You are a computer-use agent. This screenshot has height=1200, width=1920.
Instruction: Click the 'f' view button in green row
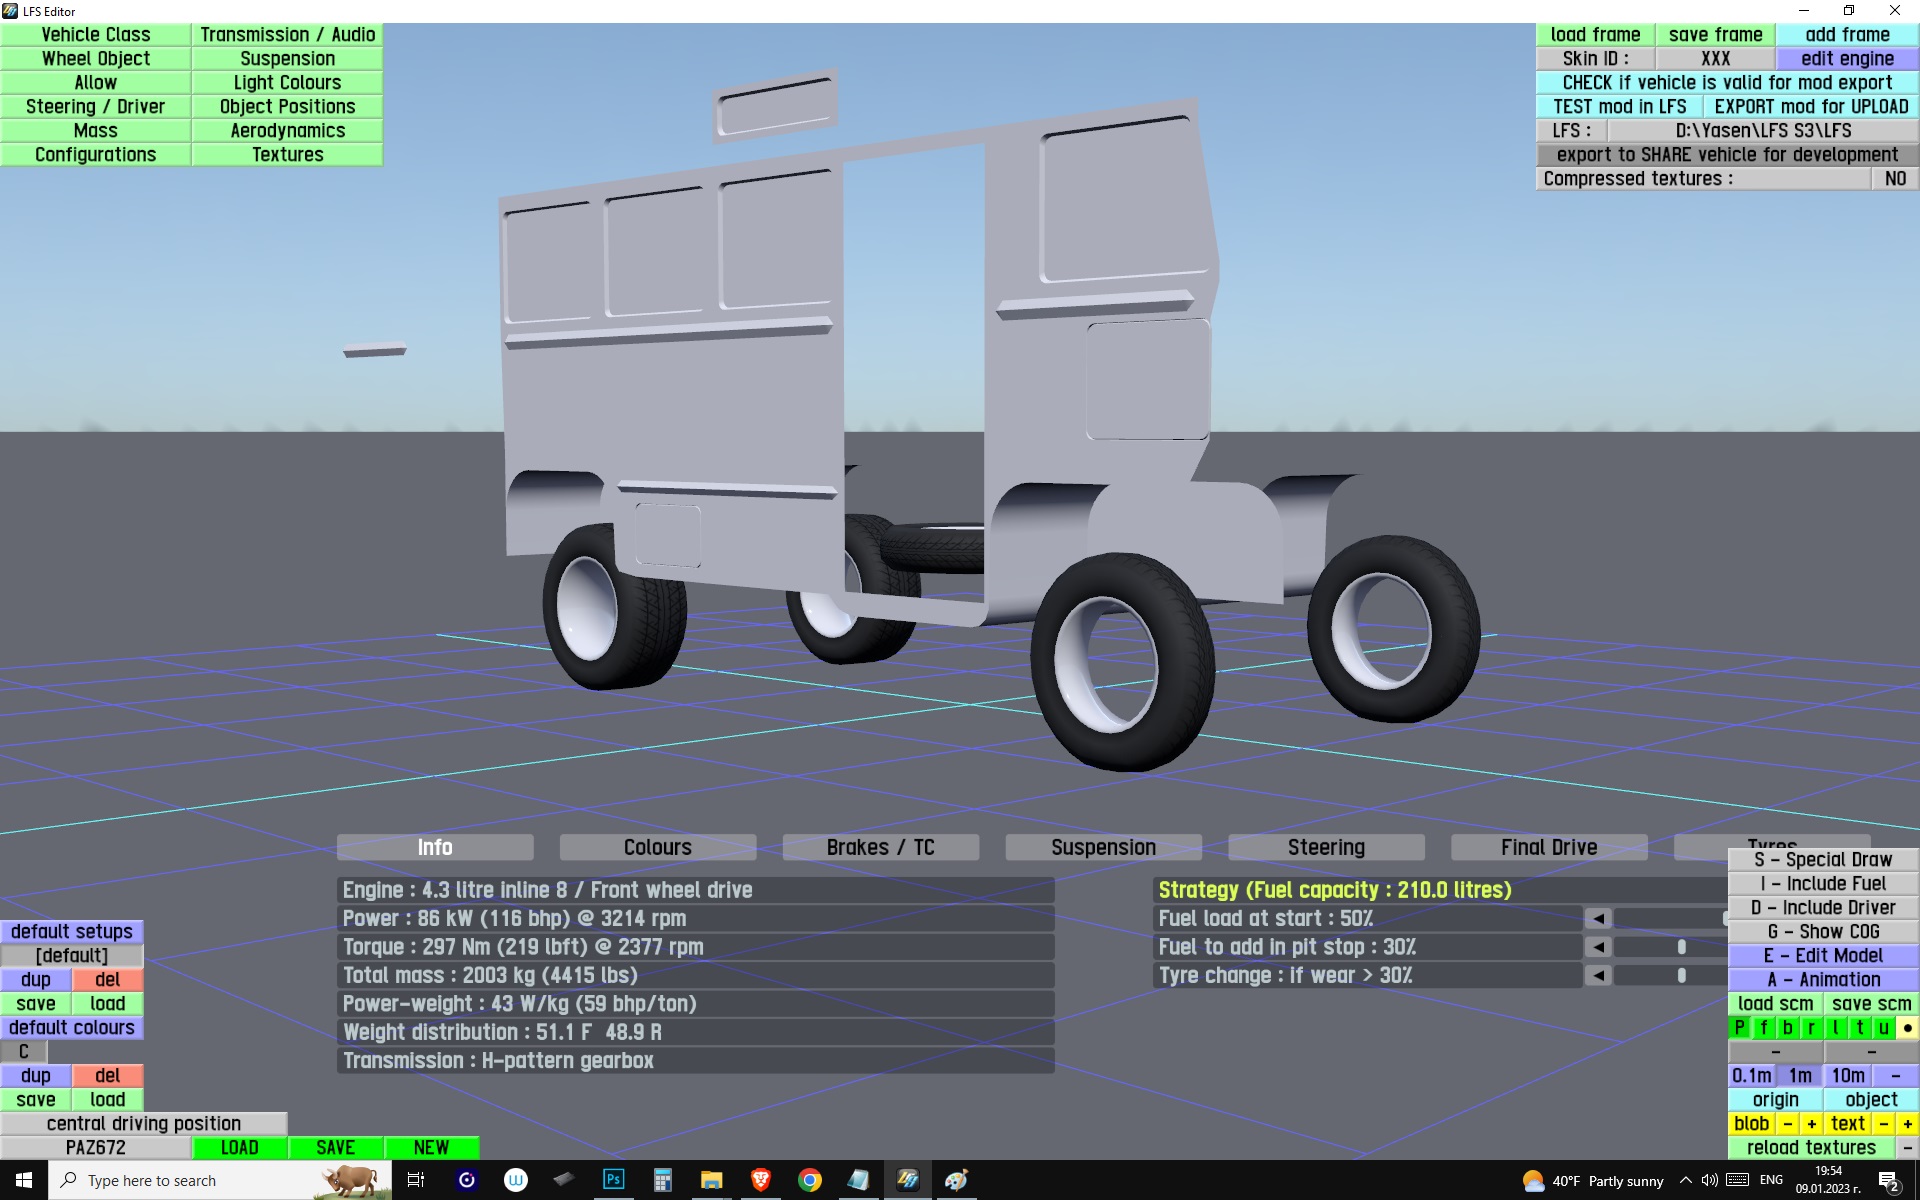click(1764, 1027)
